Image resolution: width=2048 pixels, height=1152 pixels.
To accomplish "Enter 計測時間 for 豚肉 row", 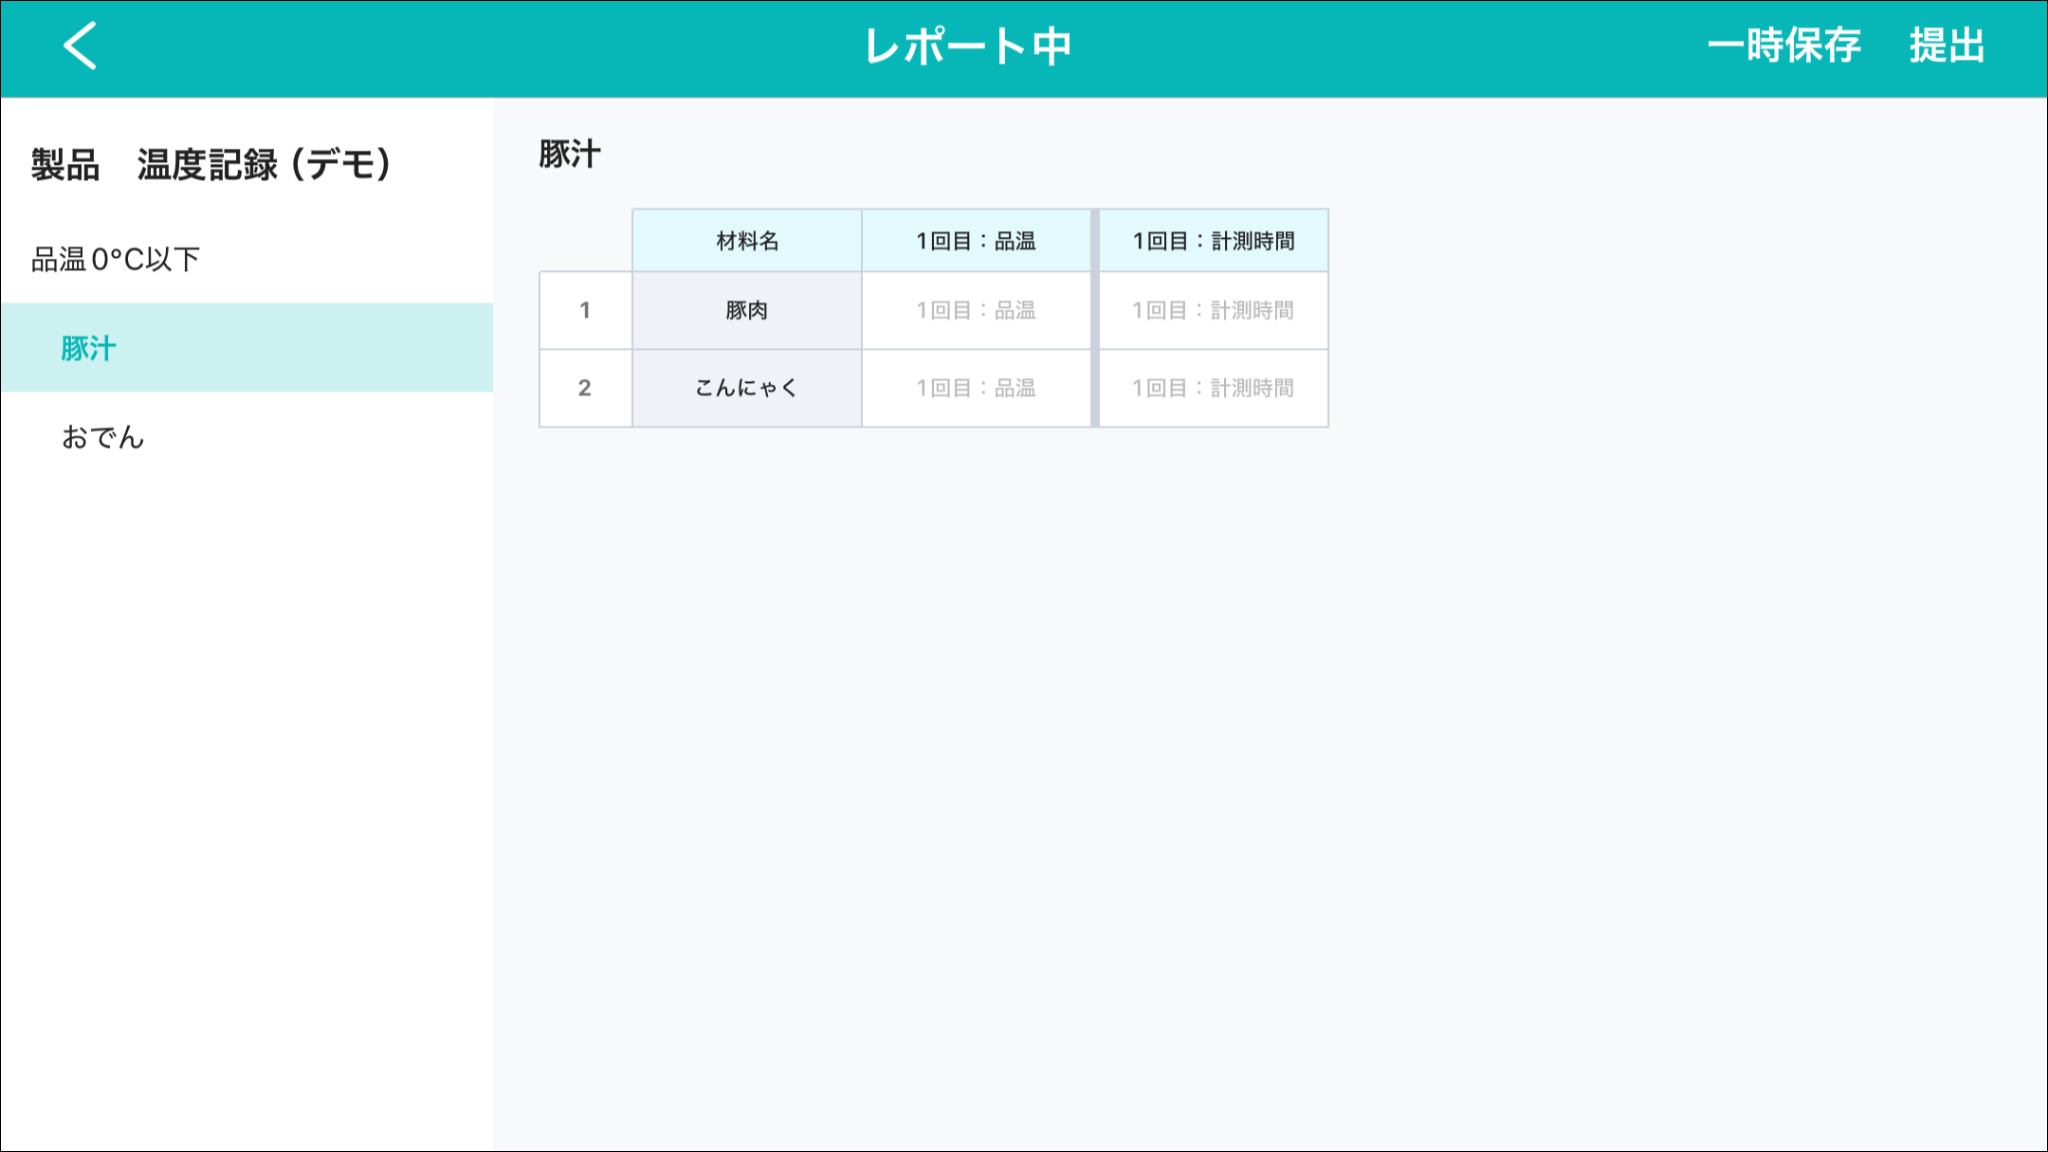I will (x=1213, y=311).
